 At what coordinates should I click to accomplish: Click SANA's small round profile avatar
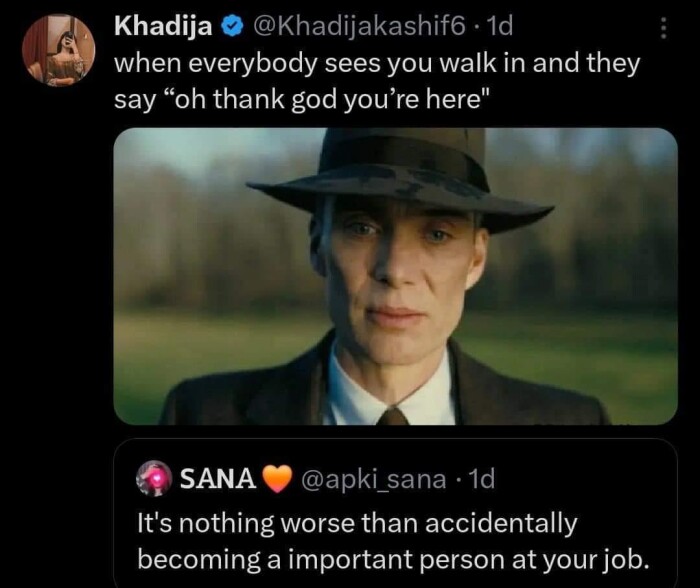click(156, 478)
